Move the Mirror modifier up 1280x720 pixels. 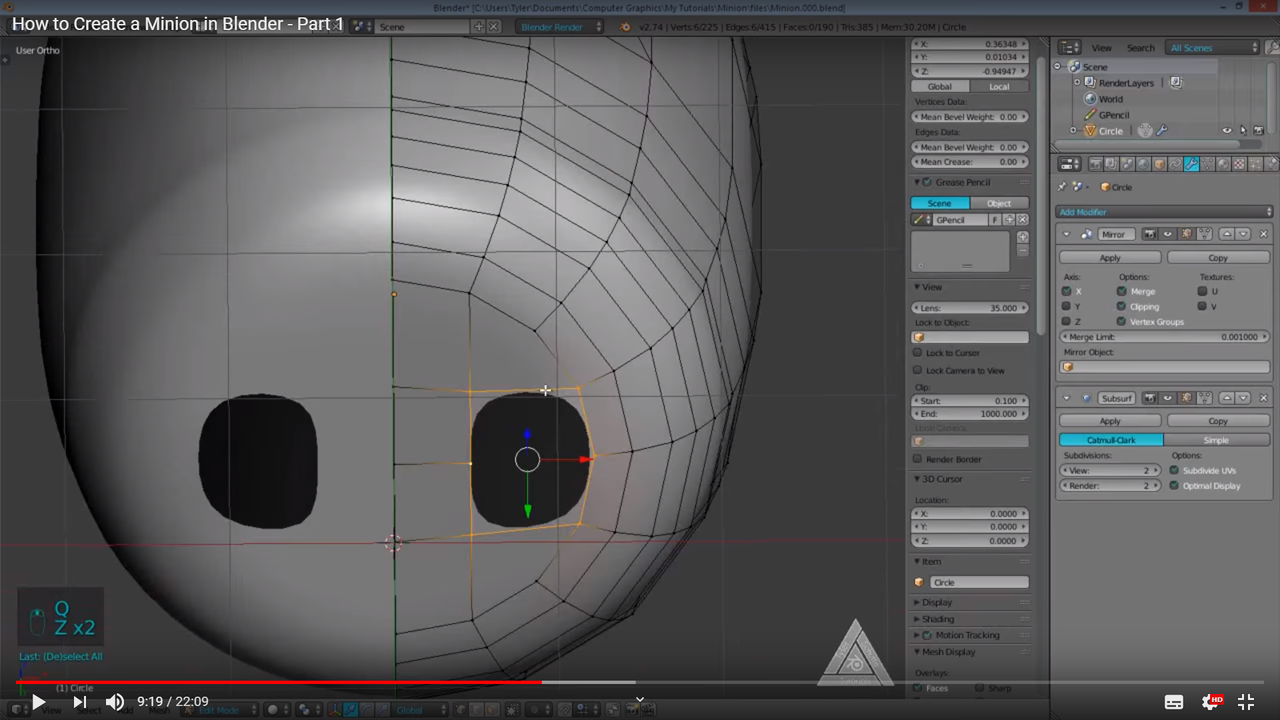(1227, 234)
